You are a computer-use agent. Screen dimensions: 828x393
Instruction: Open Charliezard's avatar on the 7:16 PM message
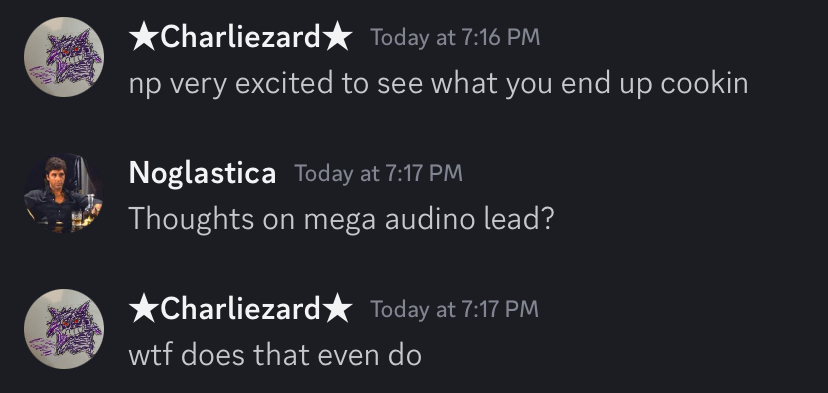(64, 57)
